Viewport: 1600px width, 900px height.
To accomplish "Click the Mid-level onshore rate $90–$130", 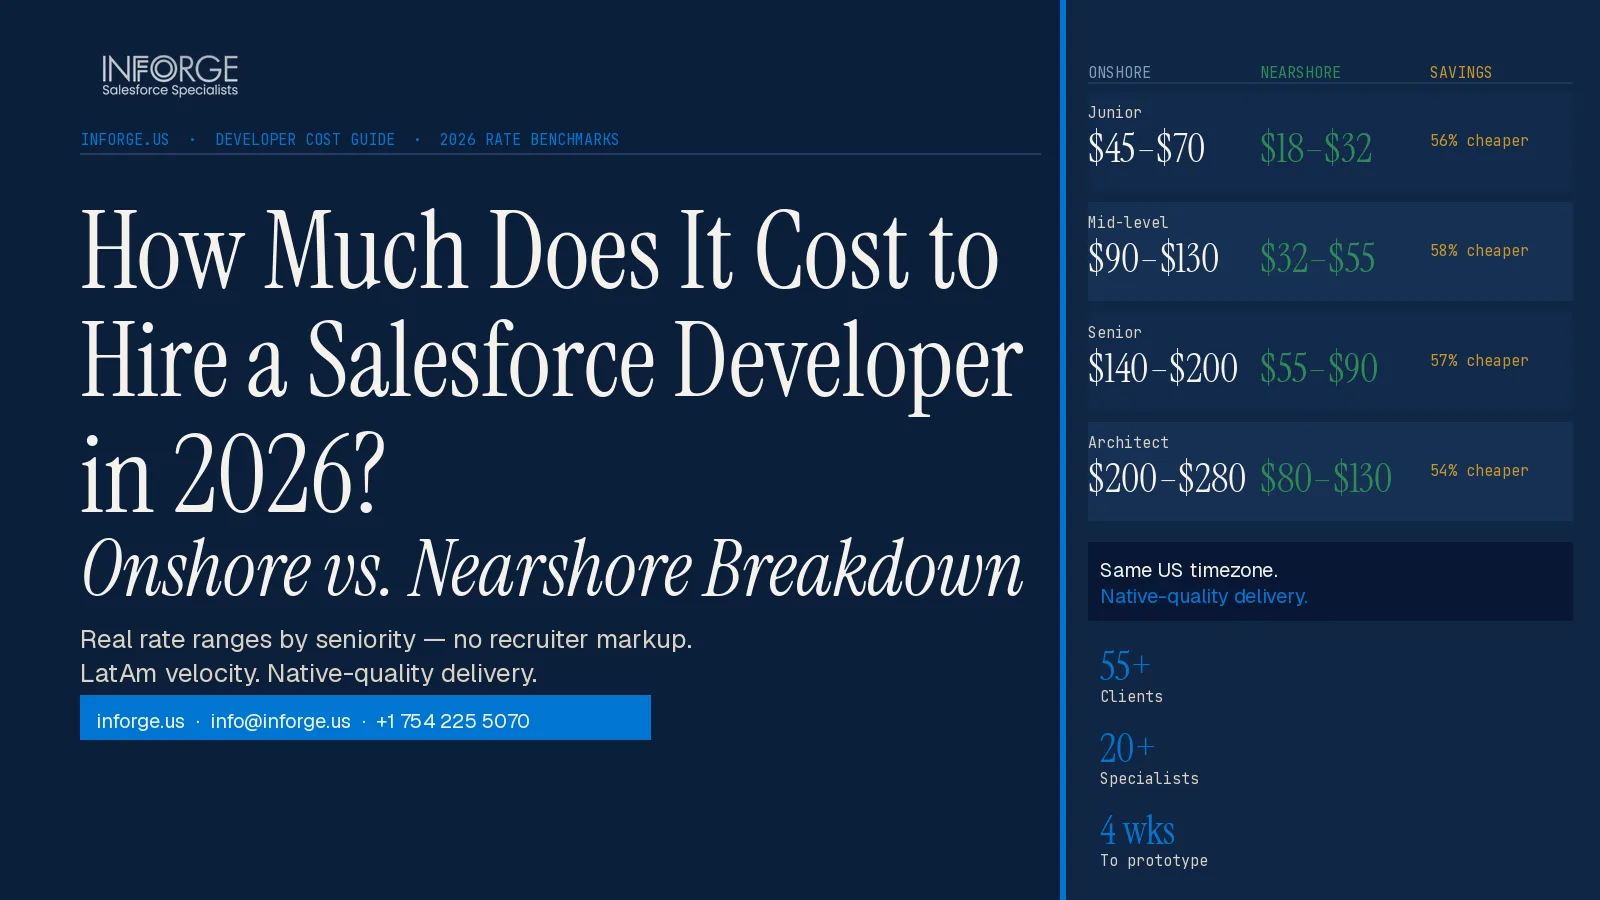I will pos(1153,259).
